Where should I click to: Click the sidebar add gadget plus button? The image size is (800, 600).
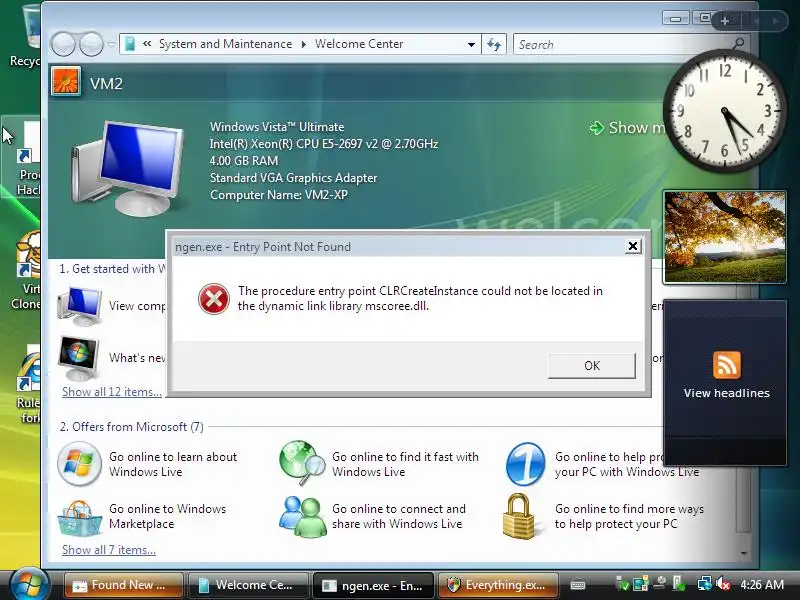pos(724,21)
